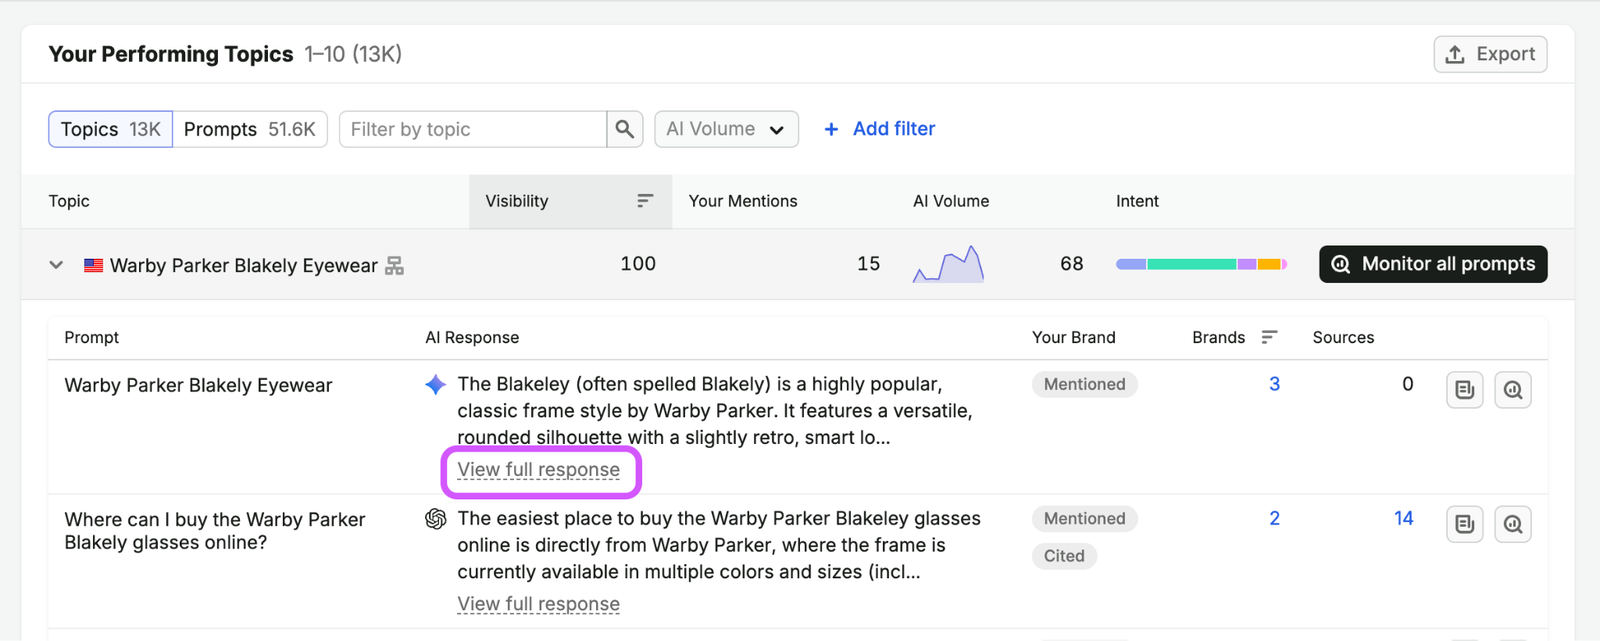Open the AI Volume filter dropdown
1600x641 pixels.
726,129
